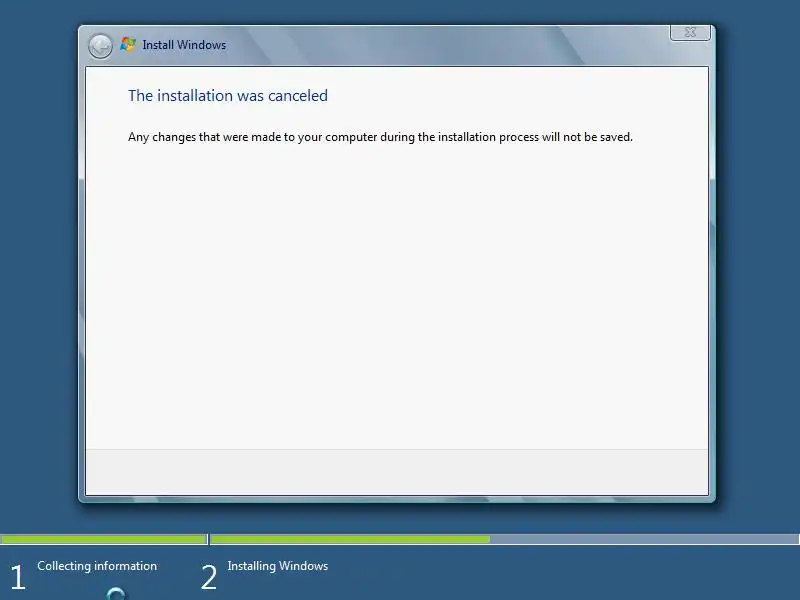
Task: Click the Windows flag logo icon
Action: click(x=128, y=44)
